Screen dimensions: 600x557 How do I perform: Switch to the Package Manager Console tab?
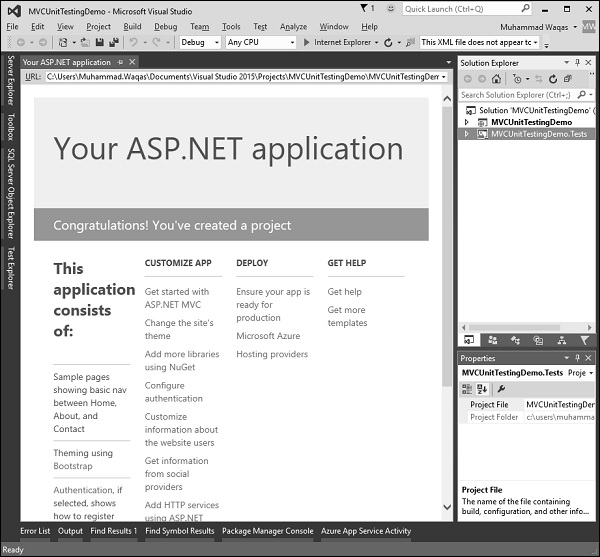pos(267,531)
